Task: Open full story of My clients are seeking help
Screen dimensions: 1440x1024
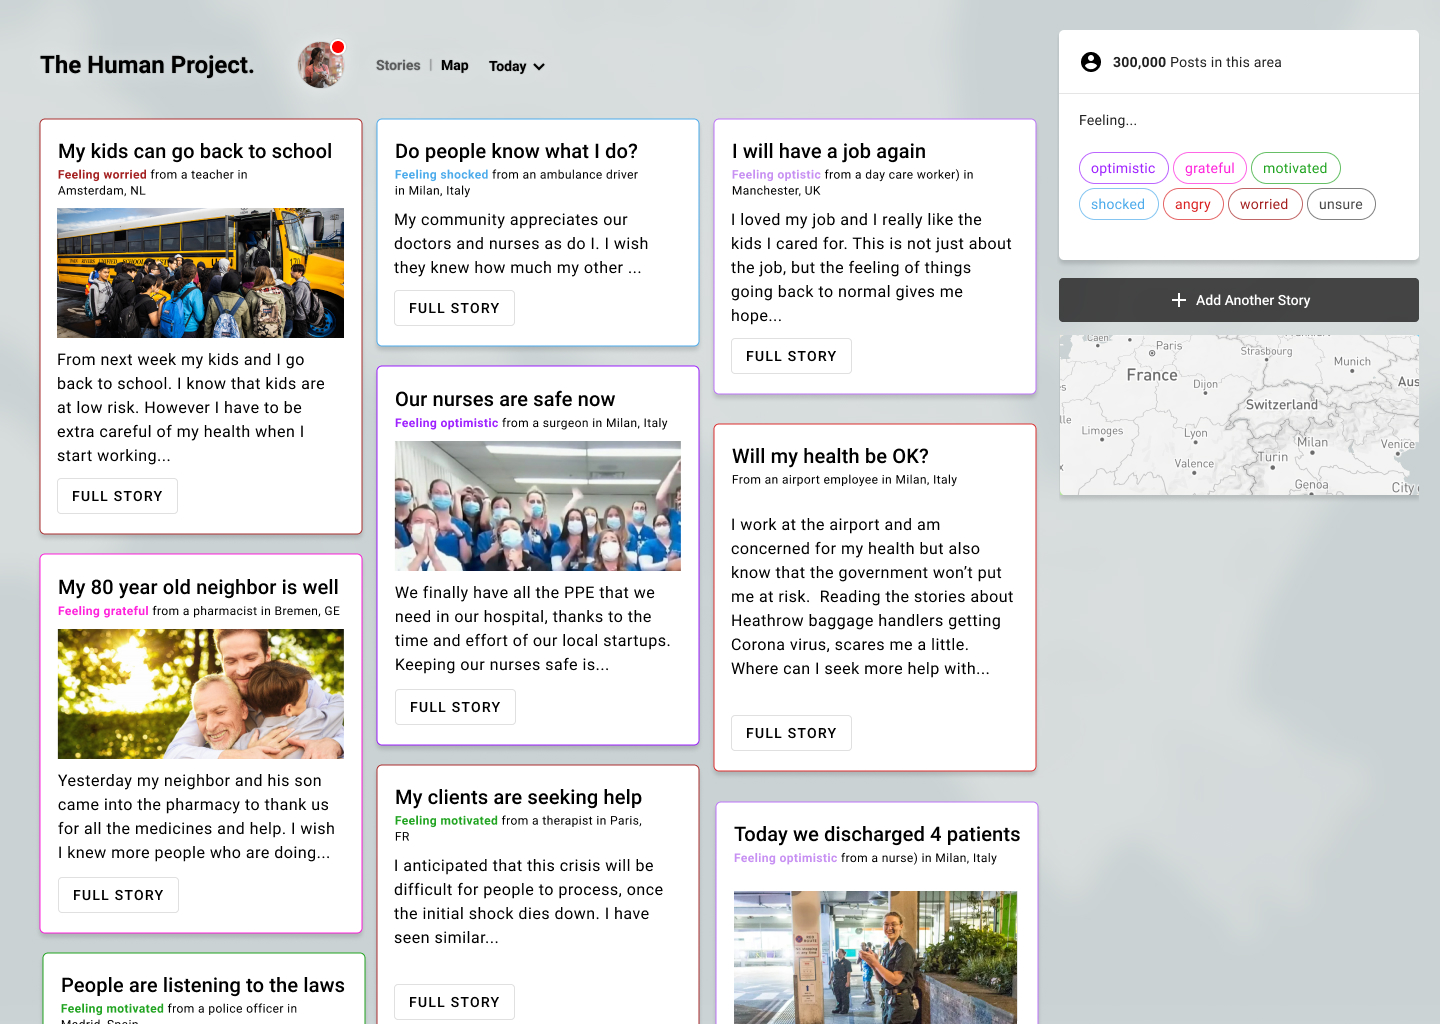Action: tap(454, 1002)
